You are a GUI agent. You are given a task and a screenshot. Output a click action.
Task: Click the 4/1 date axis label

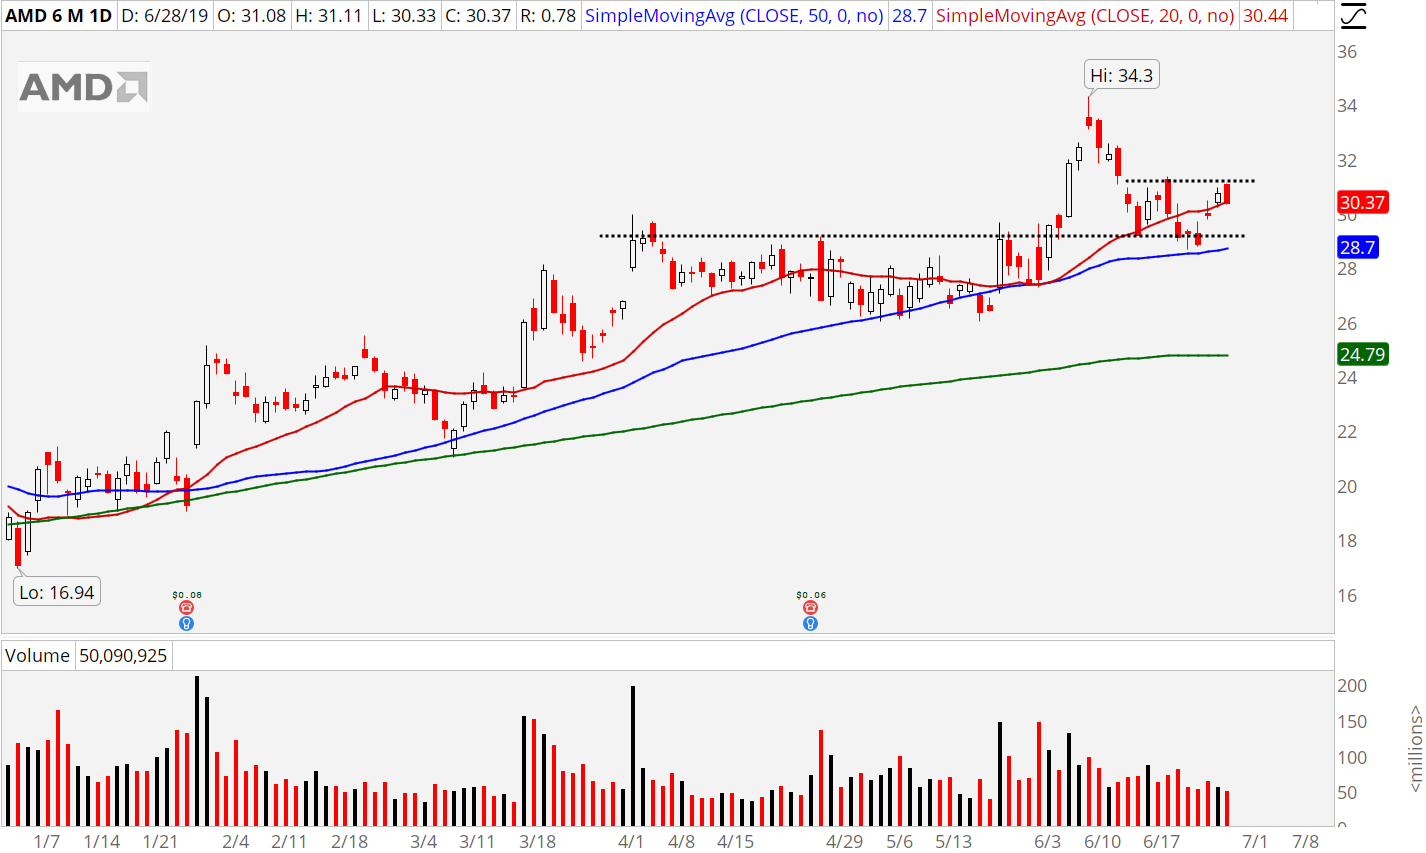pyautogui.click(x=631, y=841)
